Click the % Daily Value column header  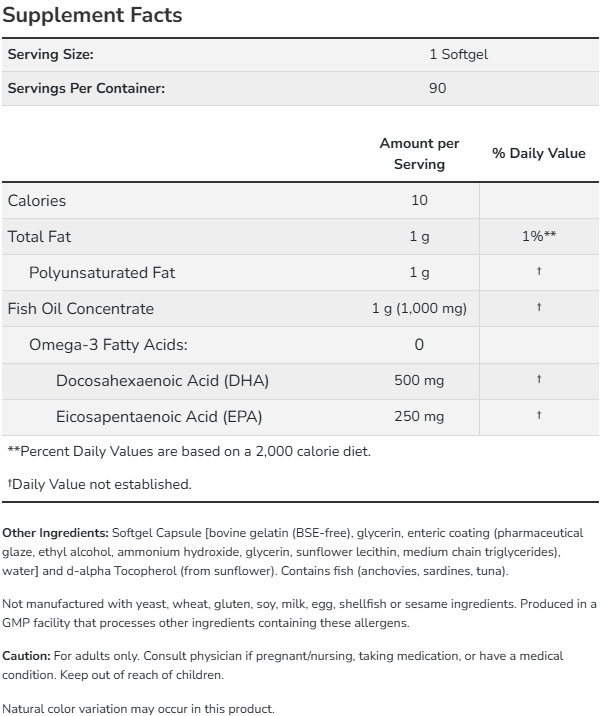tap(539, 154)
